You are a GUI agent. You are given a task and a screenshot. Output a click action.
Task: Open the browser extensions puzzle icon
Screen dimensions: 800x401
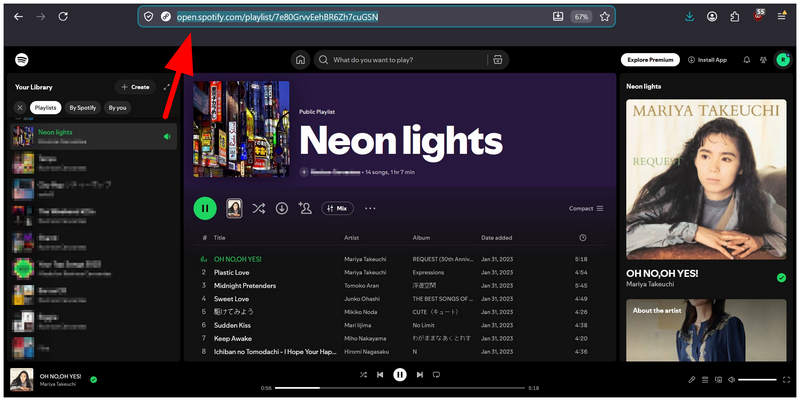point(734,17)
